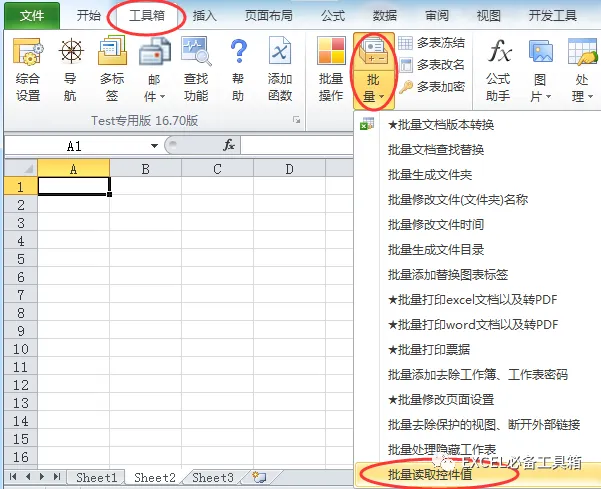The height and width of the screenshot is (489, 601).
Task: Select 批量修改文件时间 menu item
Action: click(x=478, y=225)
